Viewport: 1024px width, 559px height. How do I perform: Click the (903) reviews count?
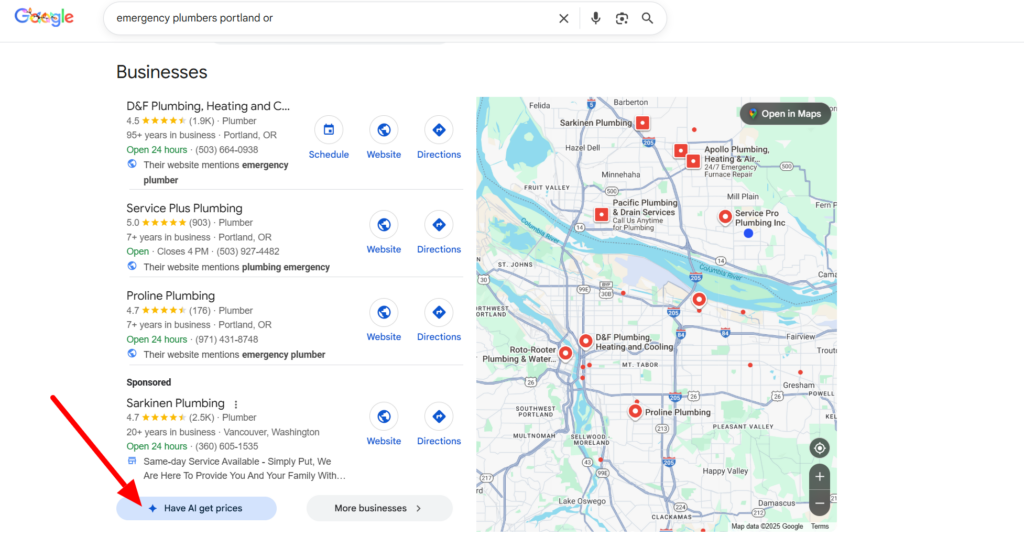click(x=200, y=223)
